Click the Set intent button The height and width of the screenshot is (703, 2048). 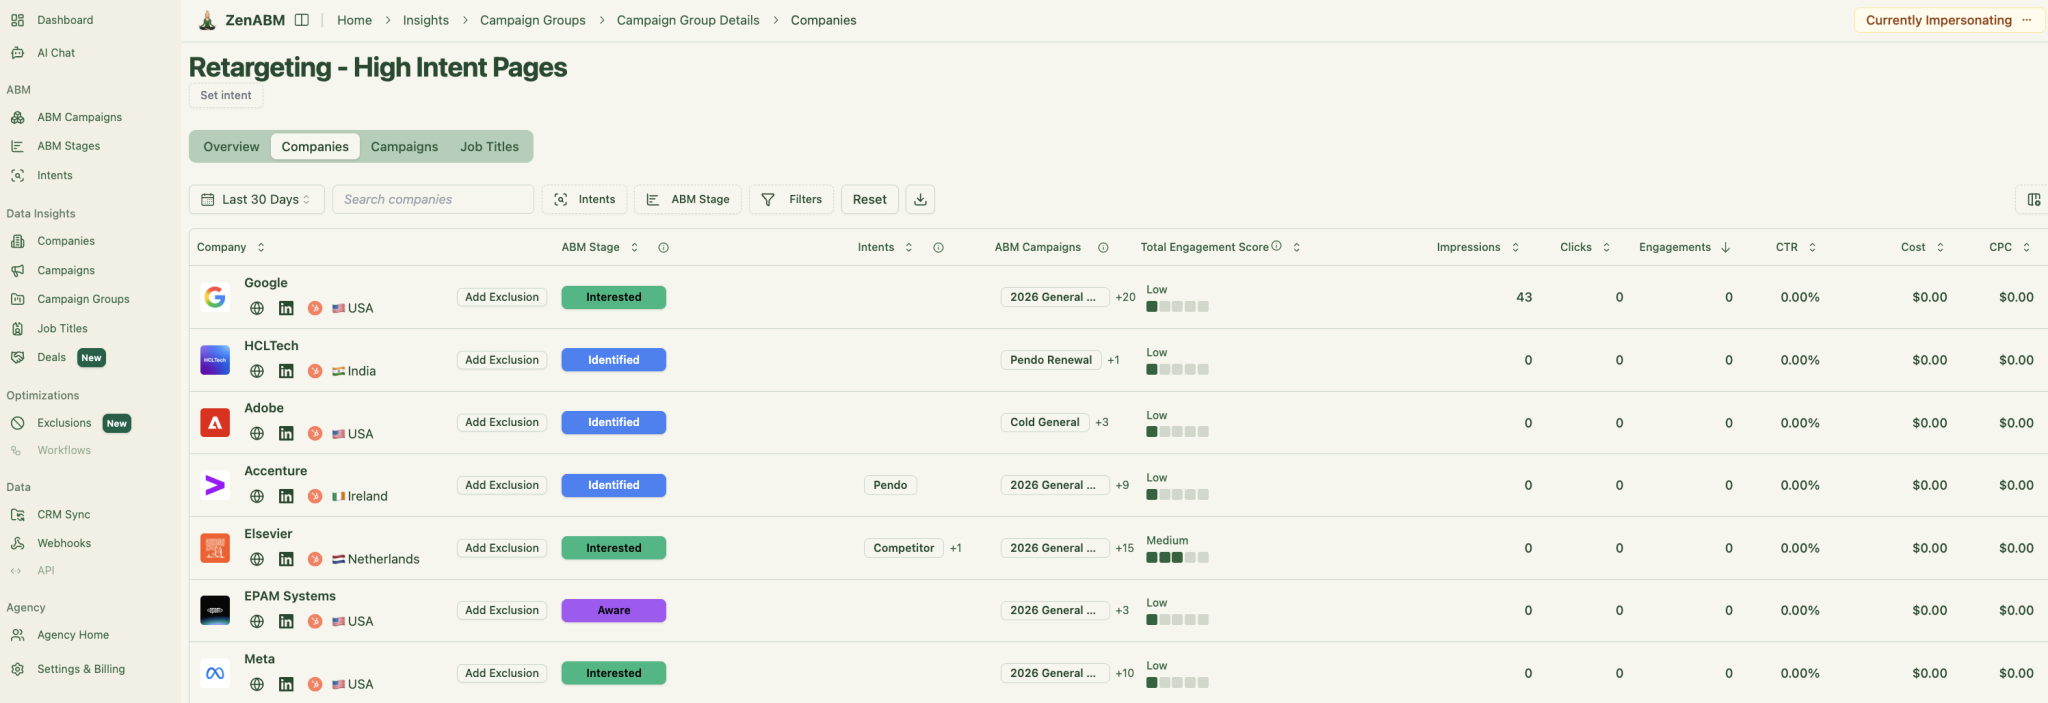click(226, 95)
